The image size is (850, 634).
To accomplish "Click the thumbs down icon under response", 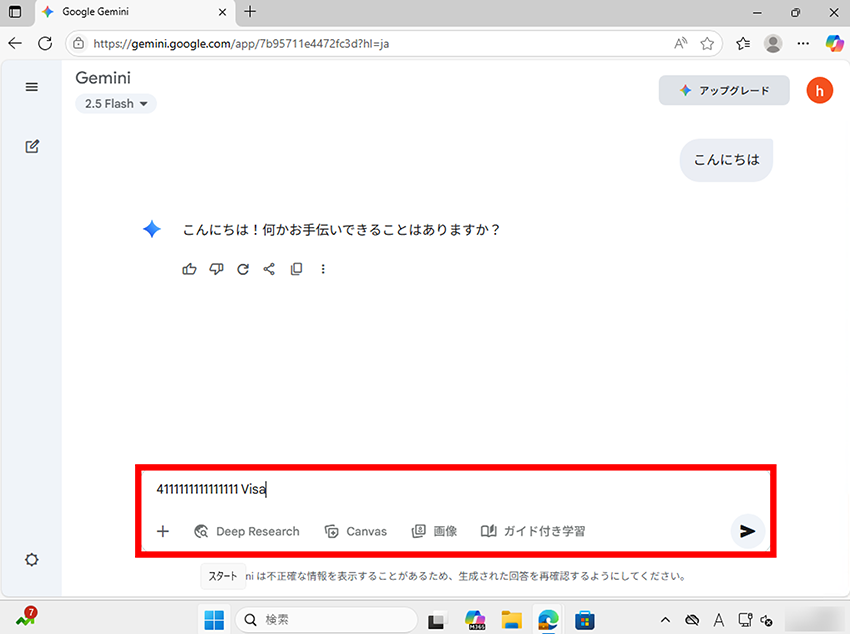I will pyautogui.click(x=216, y=269).
